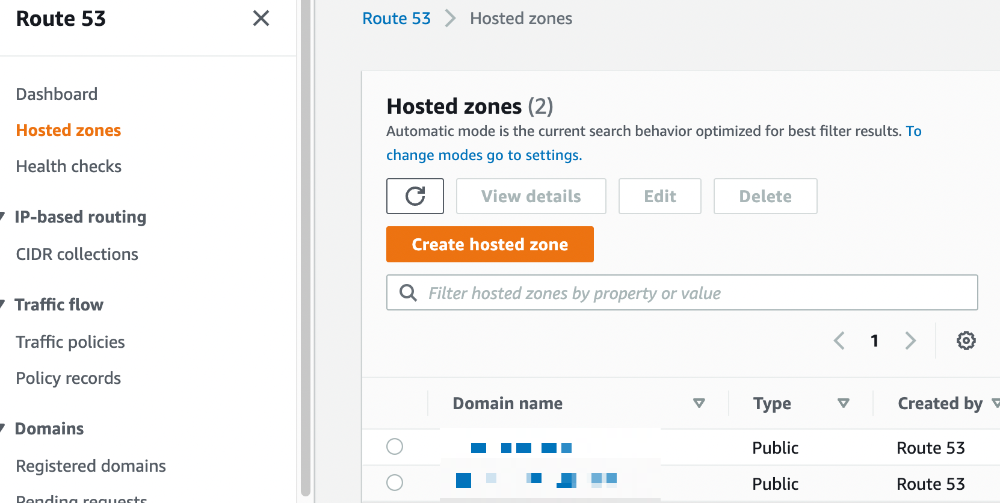Click the Hosted zones breadcrumb text
The image size is (1000, 503).
(521, 18)
